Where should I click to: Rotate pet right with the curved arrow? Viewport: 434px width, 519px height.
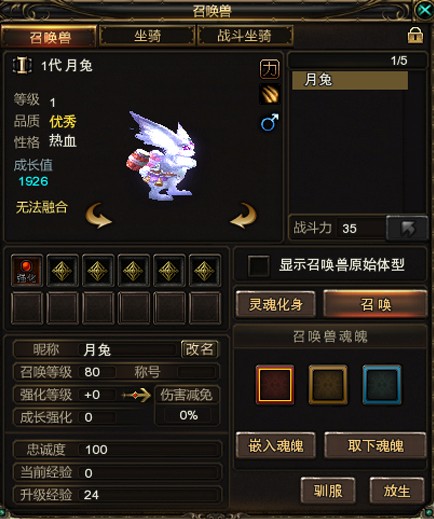click(244, 216)
